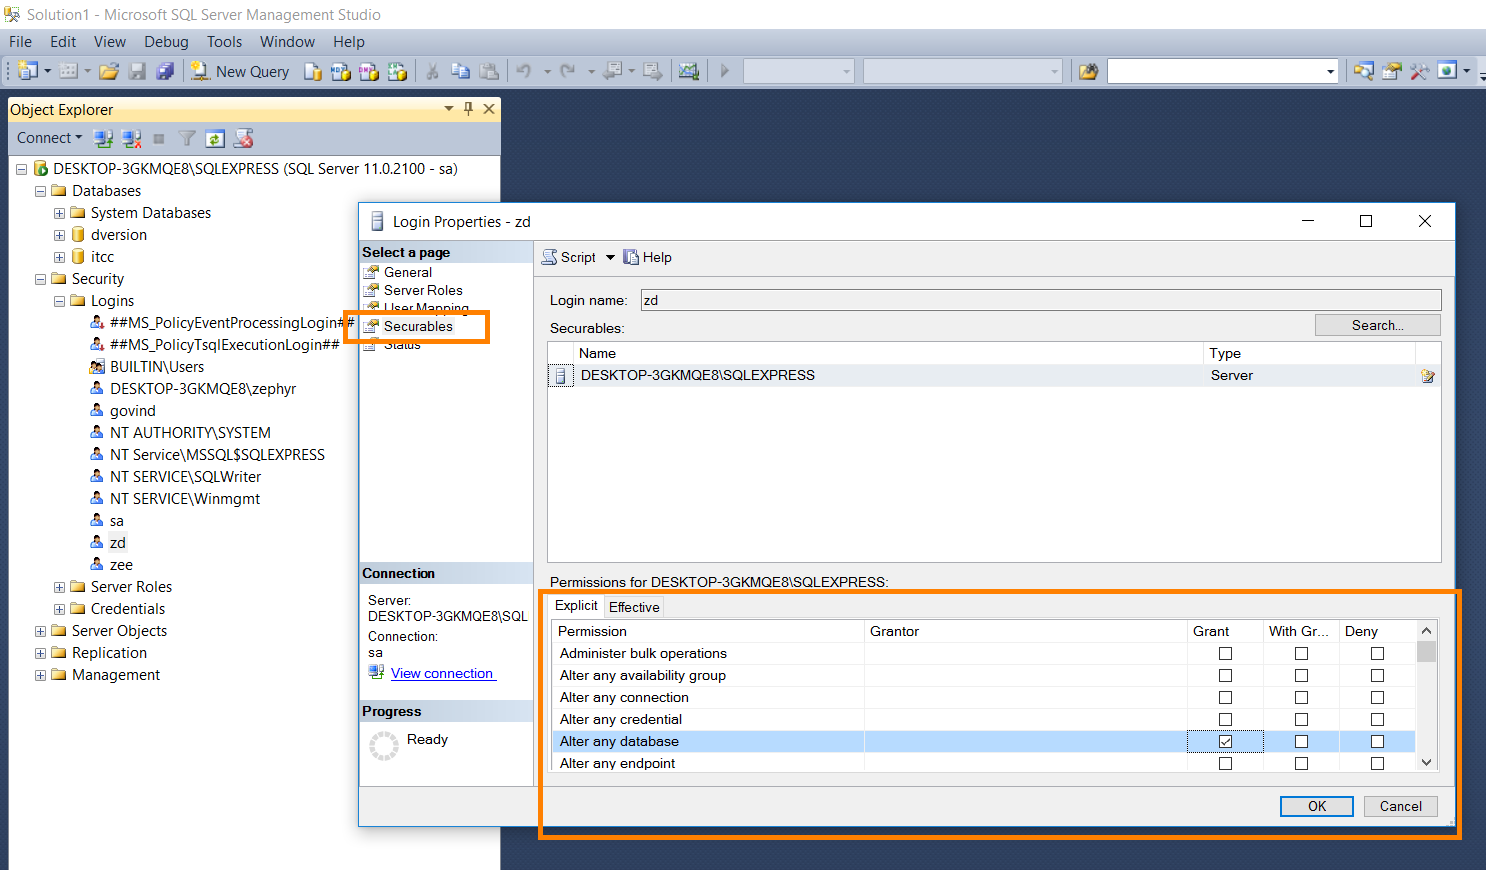Screen dimensions: 1486x870
Task: Open the Script dropdown arrow
Action: click(610, 257)
